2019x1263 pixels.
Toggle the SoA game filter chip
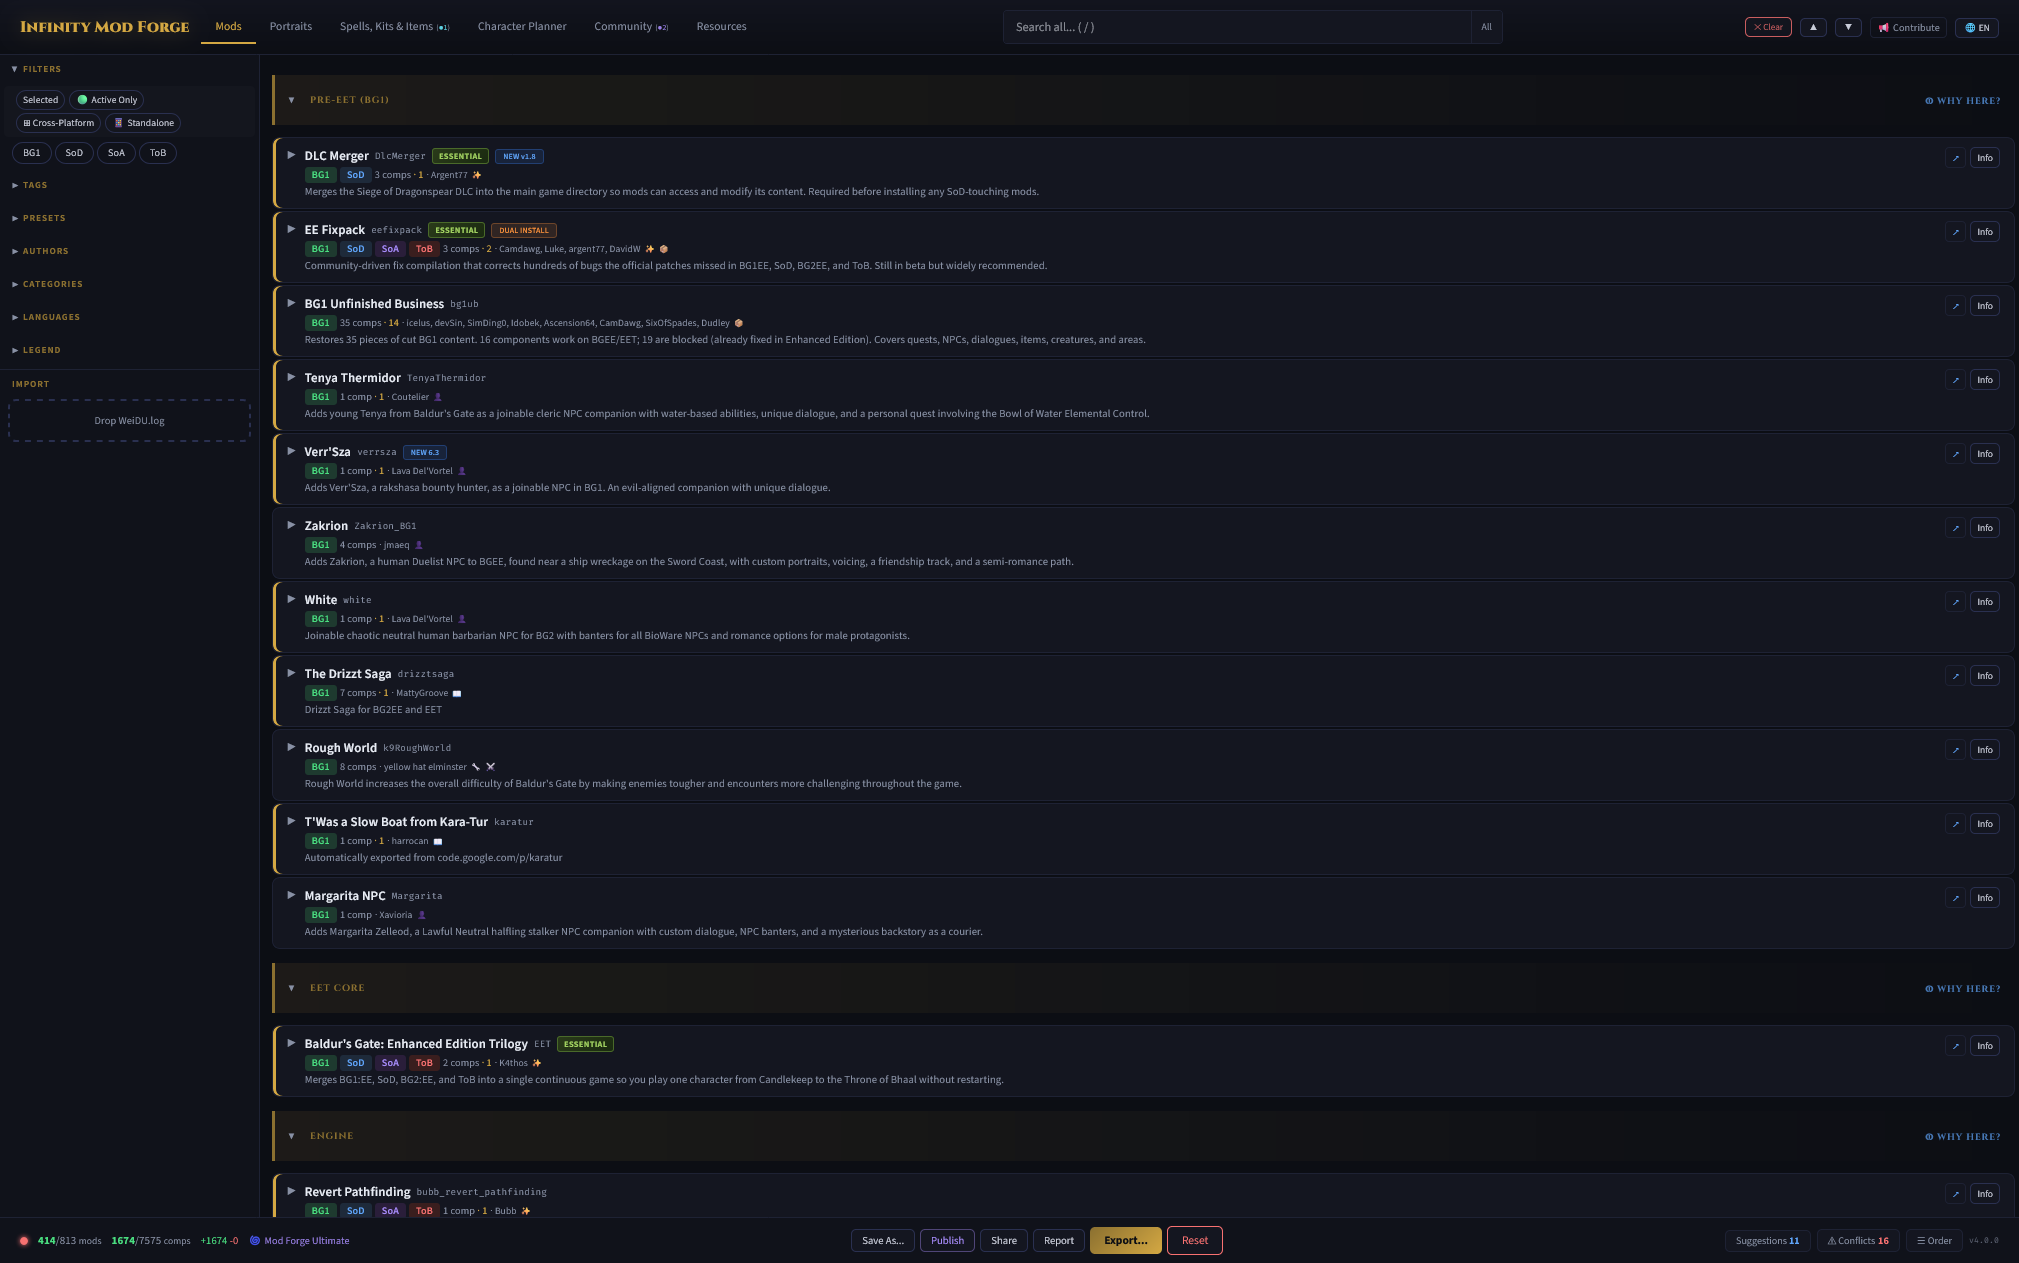tap(116, 153)
